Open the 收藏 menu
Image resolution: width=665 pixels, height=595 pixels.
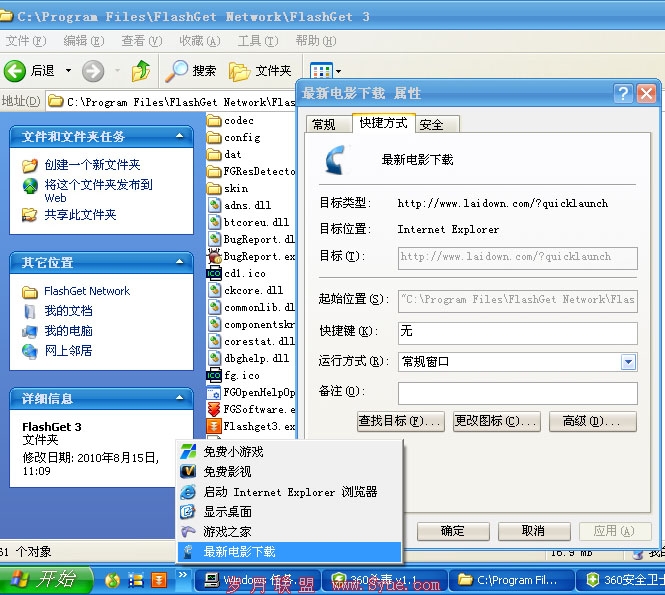(199, 41)
